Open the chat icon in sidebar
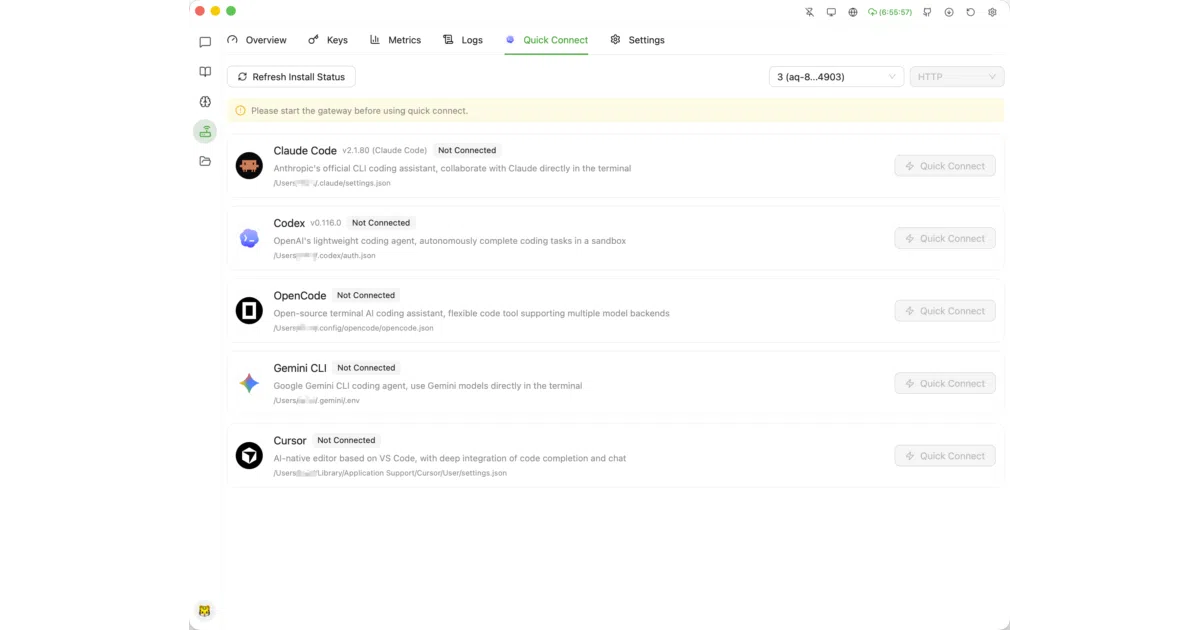The width and height of the screenshot is (1200, 630). tap(205, 42)
